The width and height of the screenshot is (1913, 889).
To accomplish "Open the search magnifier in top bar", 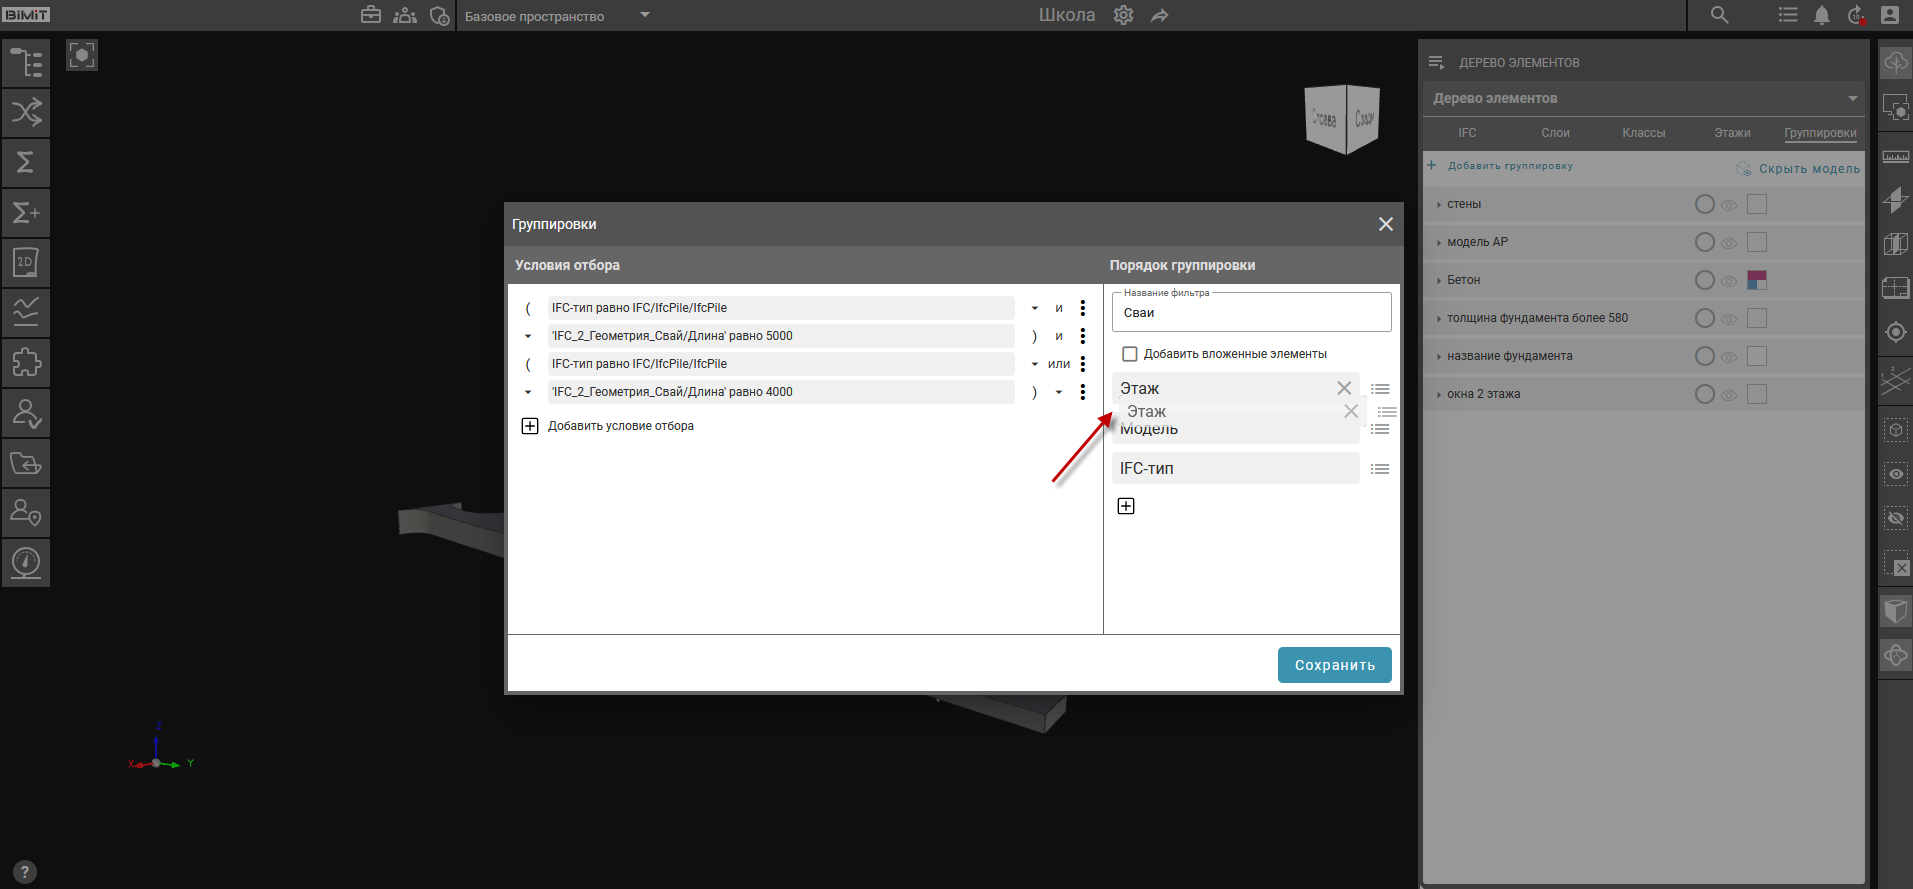I will click(1719, 15).
